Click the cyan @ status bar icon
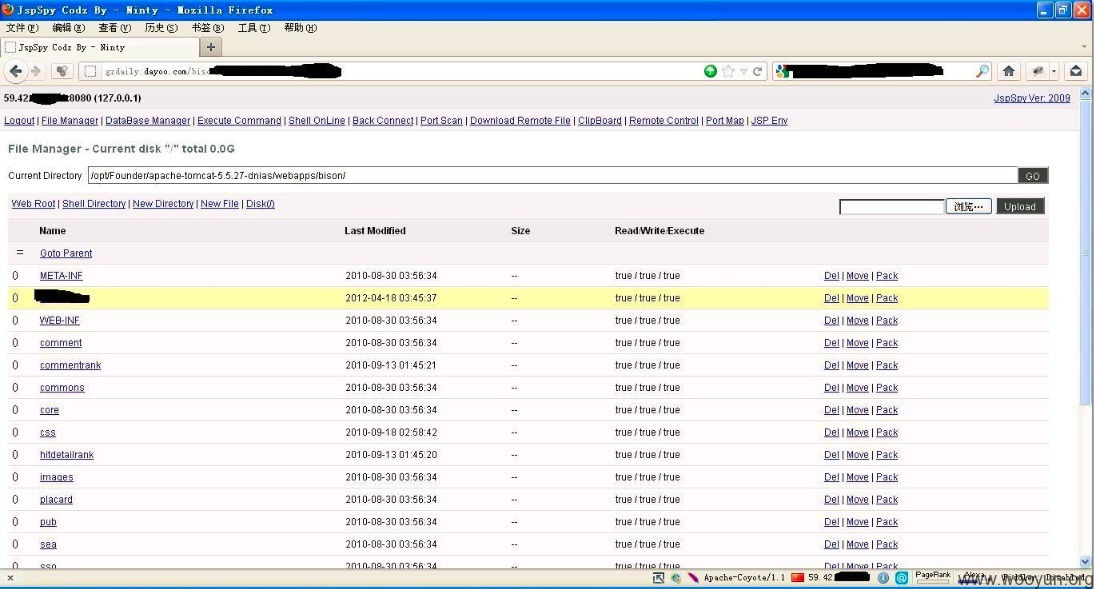 901,578
